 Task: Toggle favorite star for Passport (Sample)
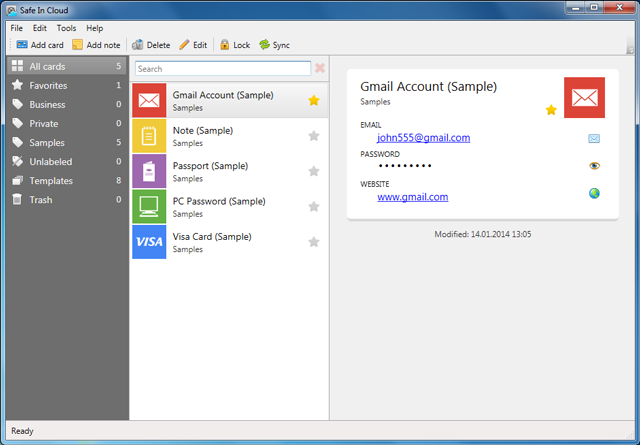click(x=314, y=171)
